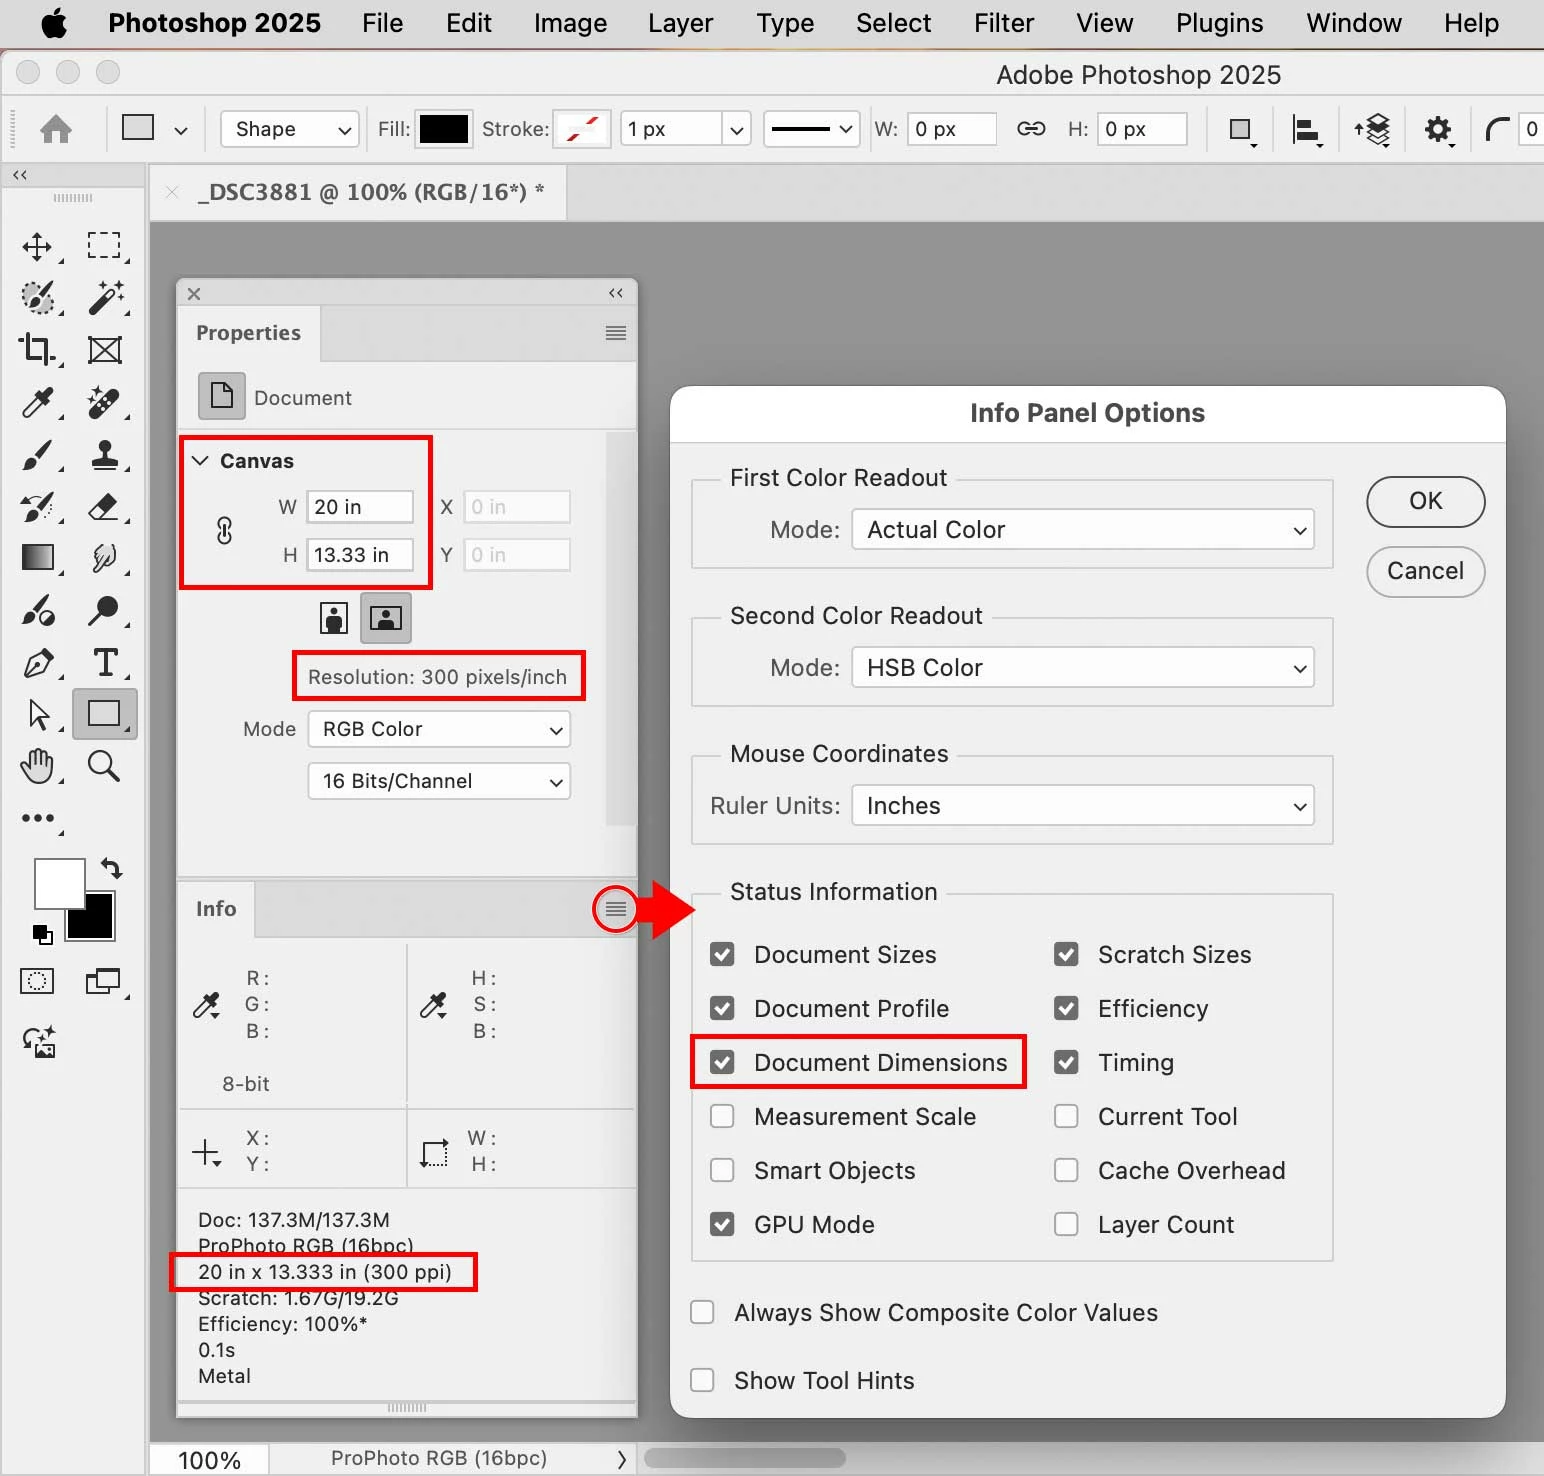Click the Fill color swatch
Screen dimensions: 1544x1476
click(444, 129)
